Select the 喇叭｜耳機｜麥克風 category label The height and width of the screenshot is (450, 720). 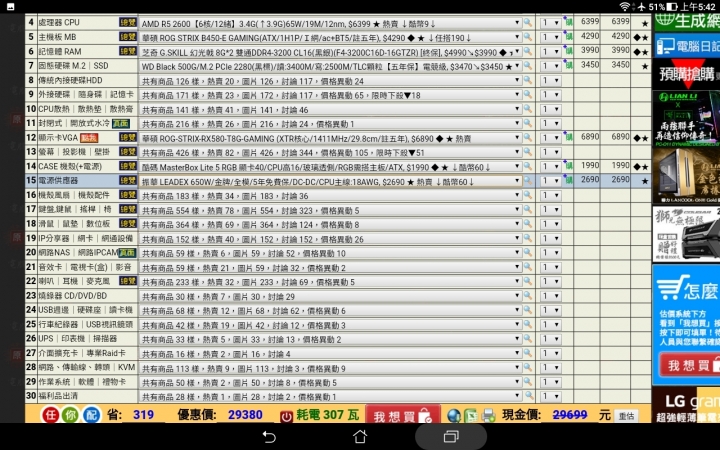coord(74,281)
